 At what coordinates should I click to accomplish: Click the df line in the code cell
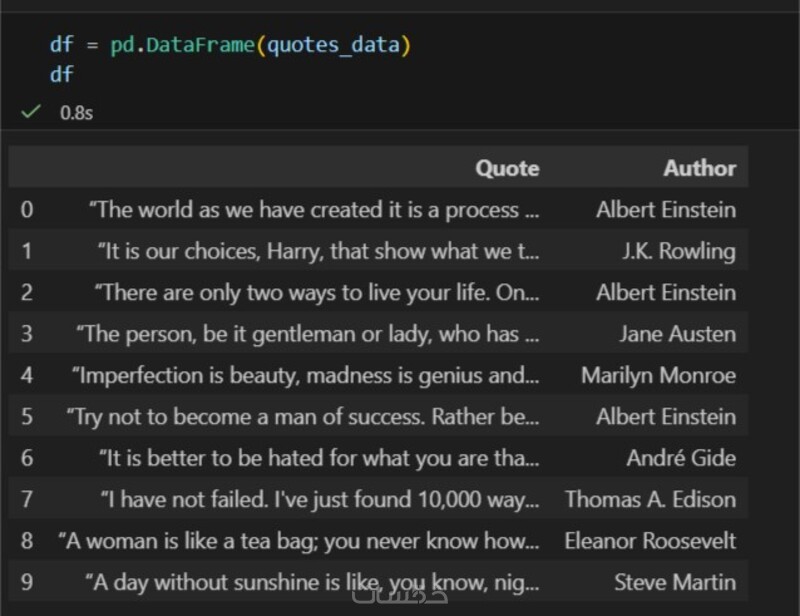(x=61, y=74)
